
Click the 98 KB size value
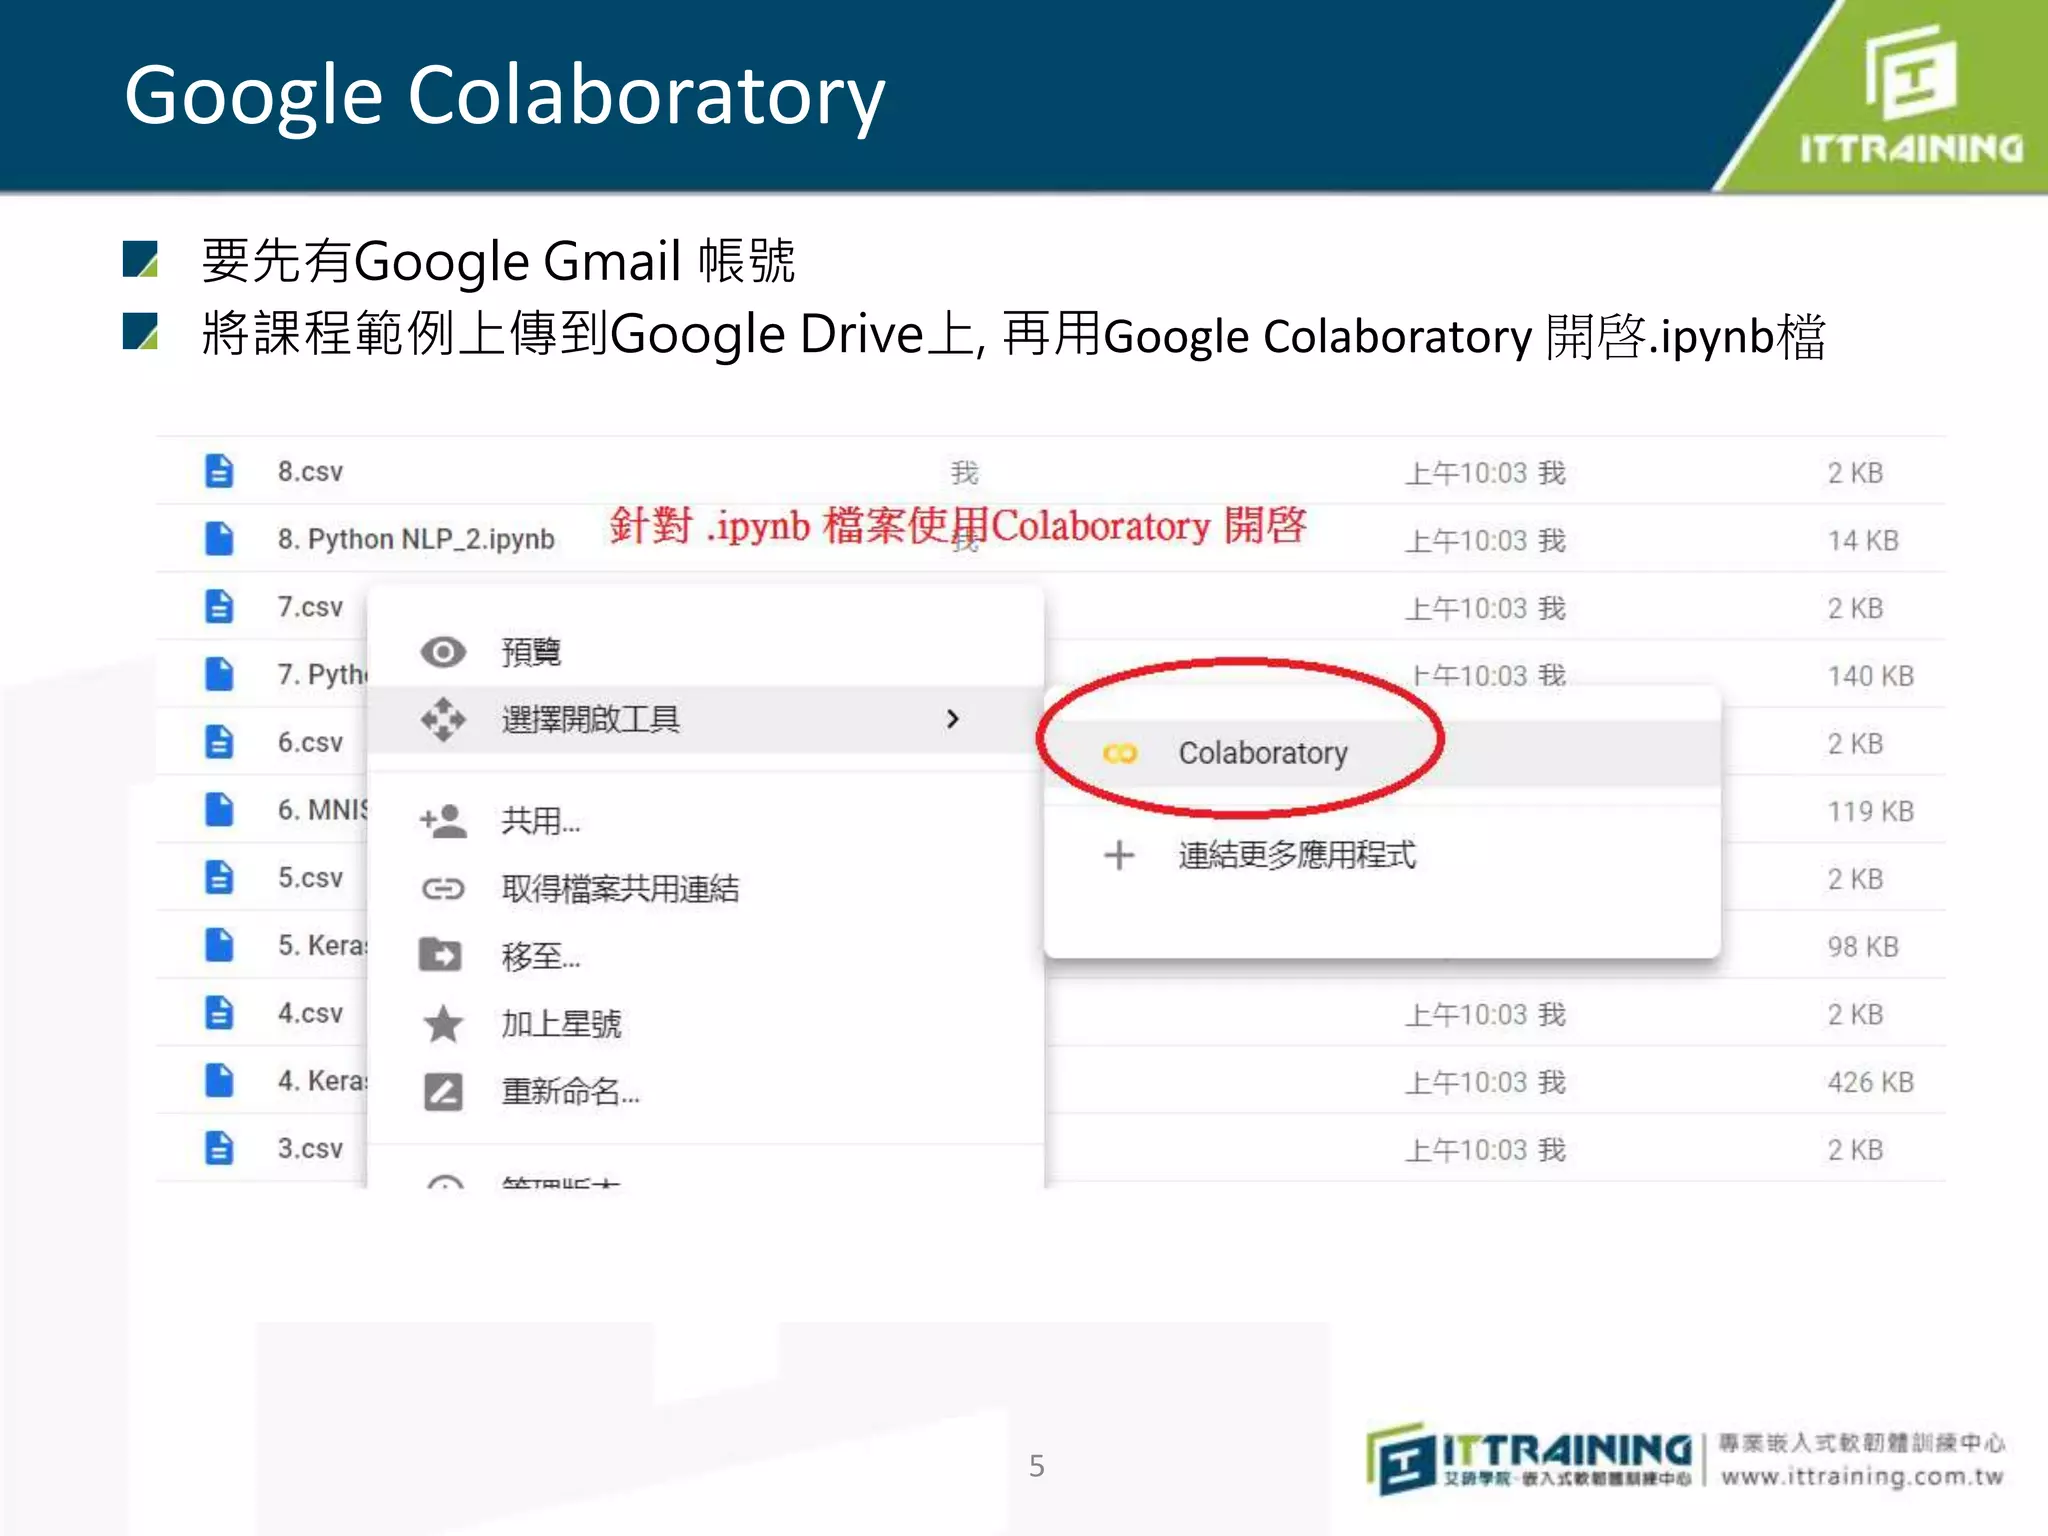1863,946
